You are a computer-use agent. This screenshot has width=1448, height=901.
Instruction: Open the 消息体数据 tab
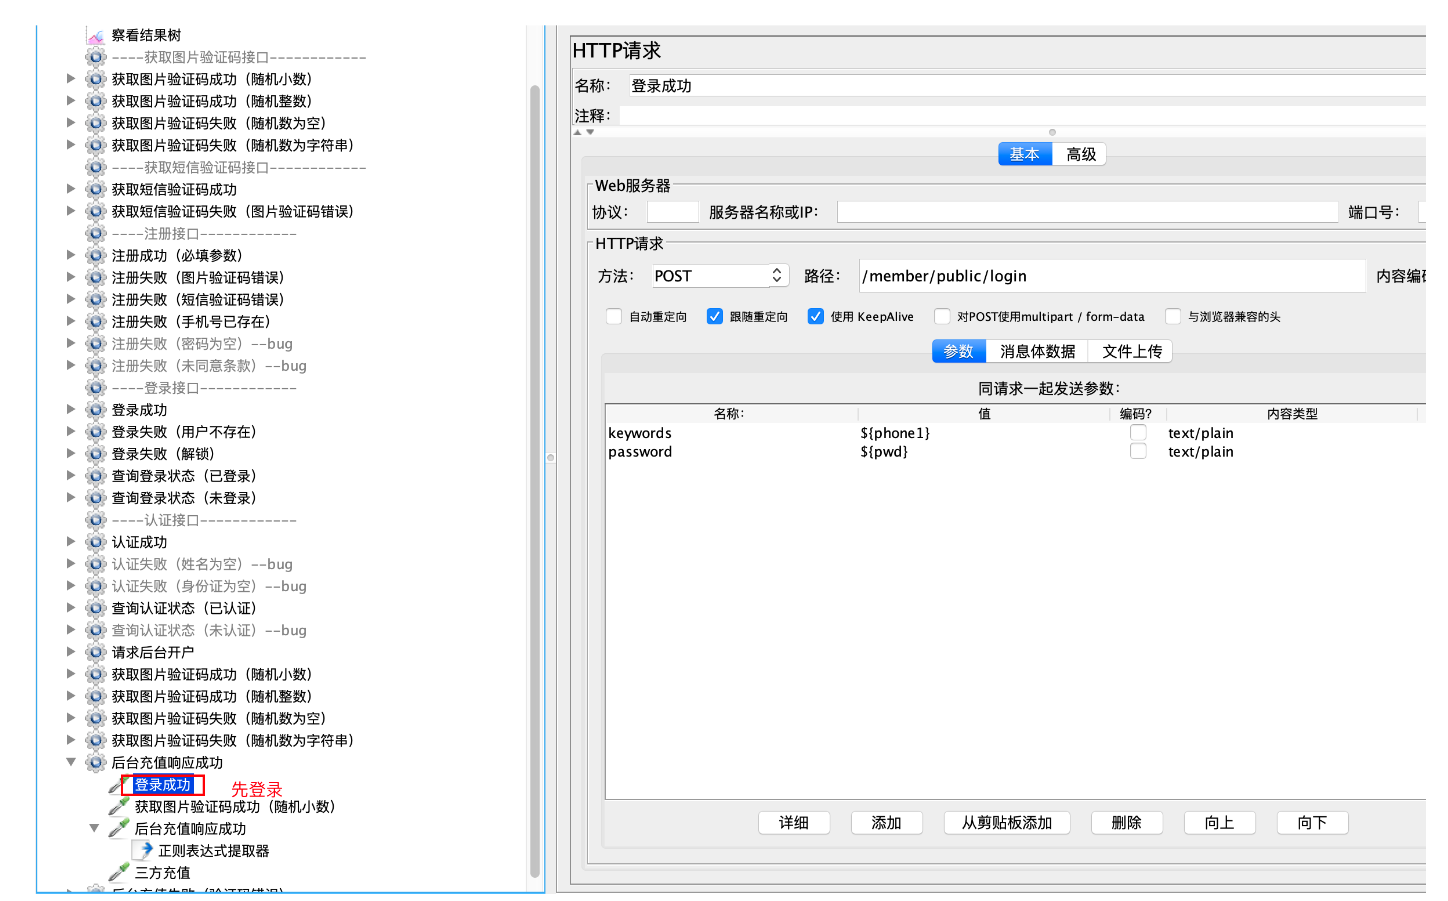[x=1037, y=351]
